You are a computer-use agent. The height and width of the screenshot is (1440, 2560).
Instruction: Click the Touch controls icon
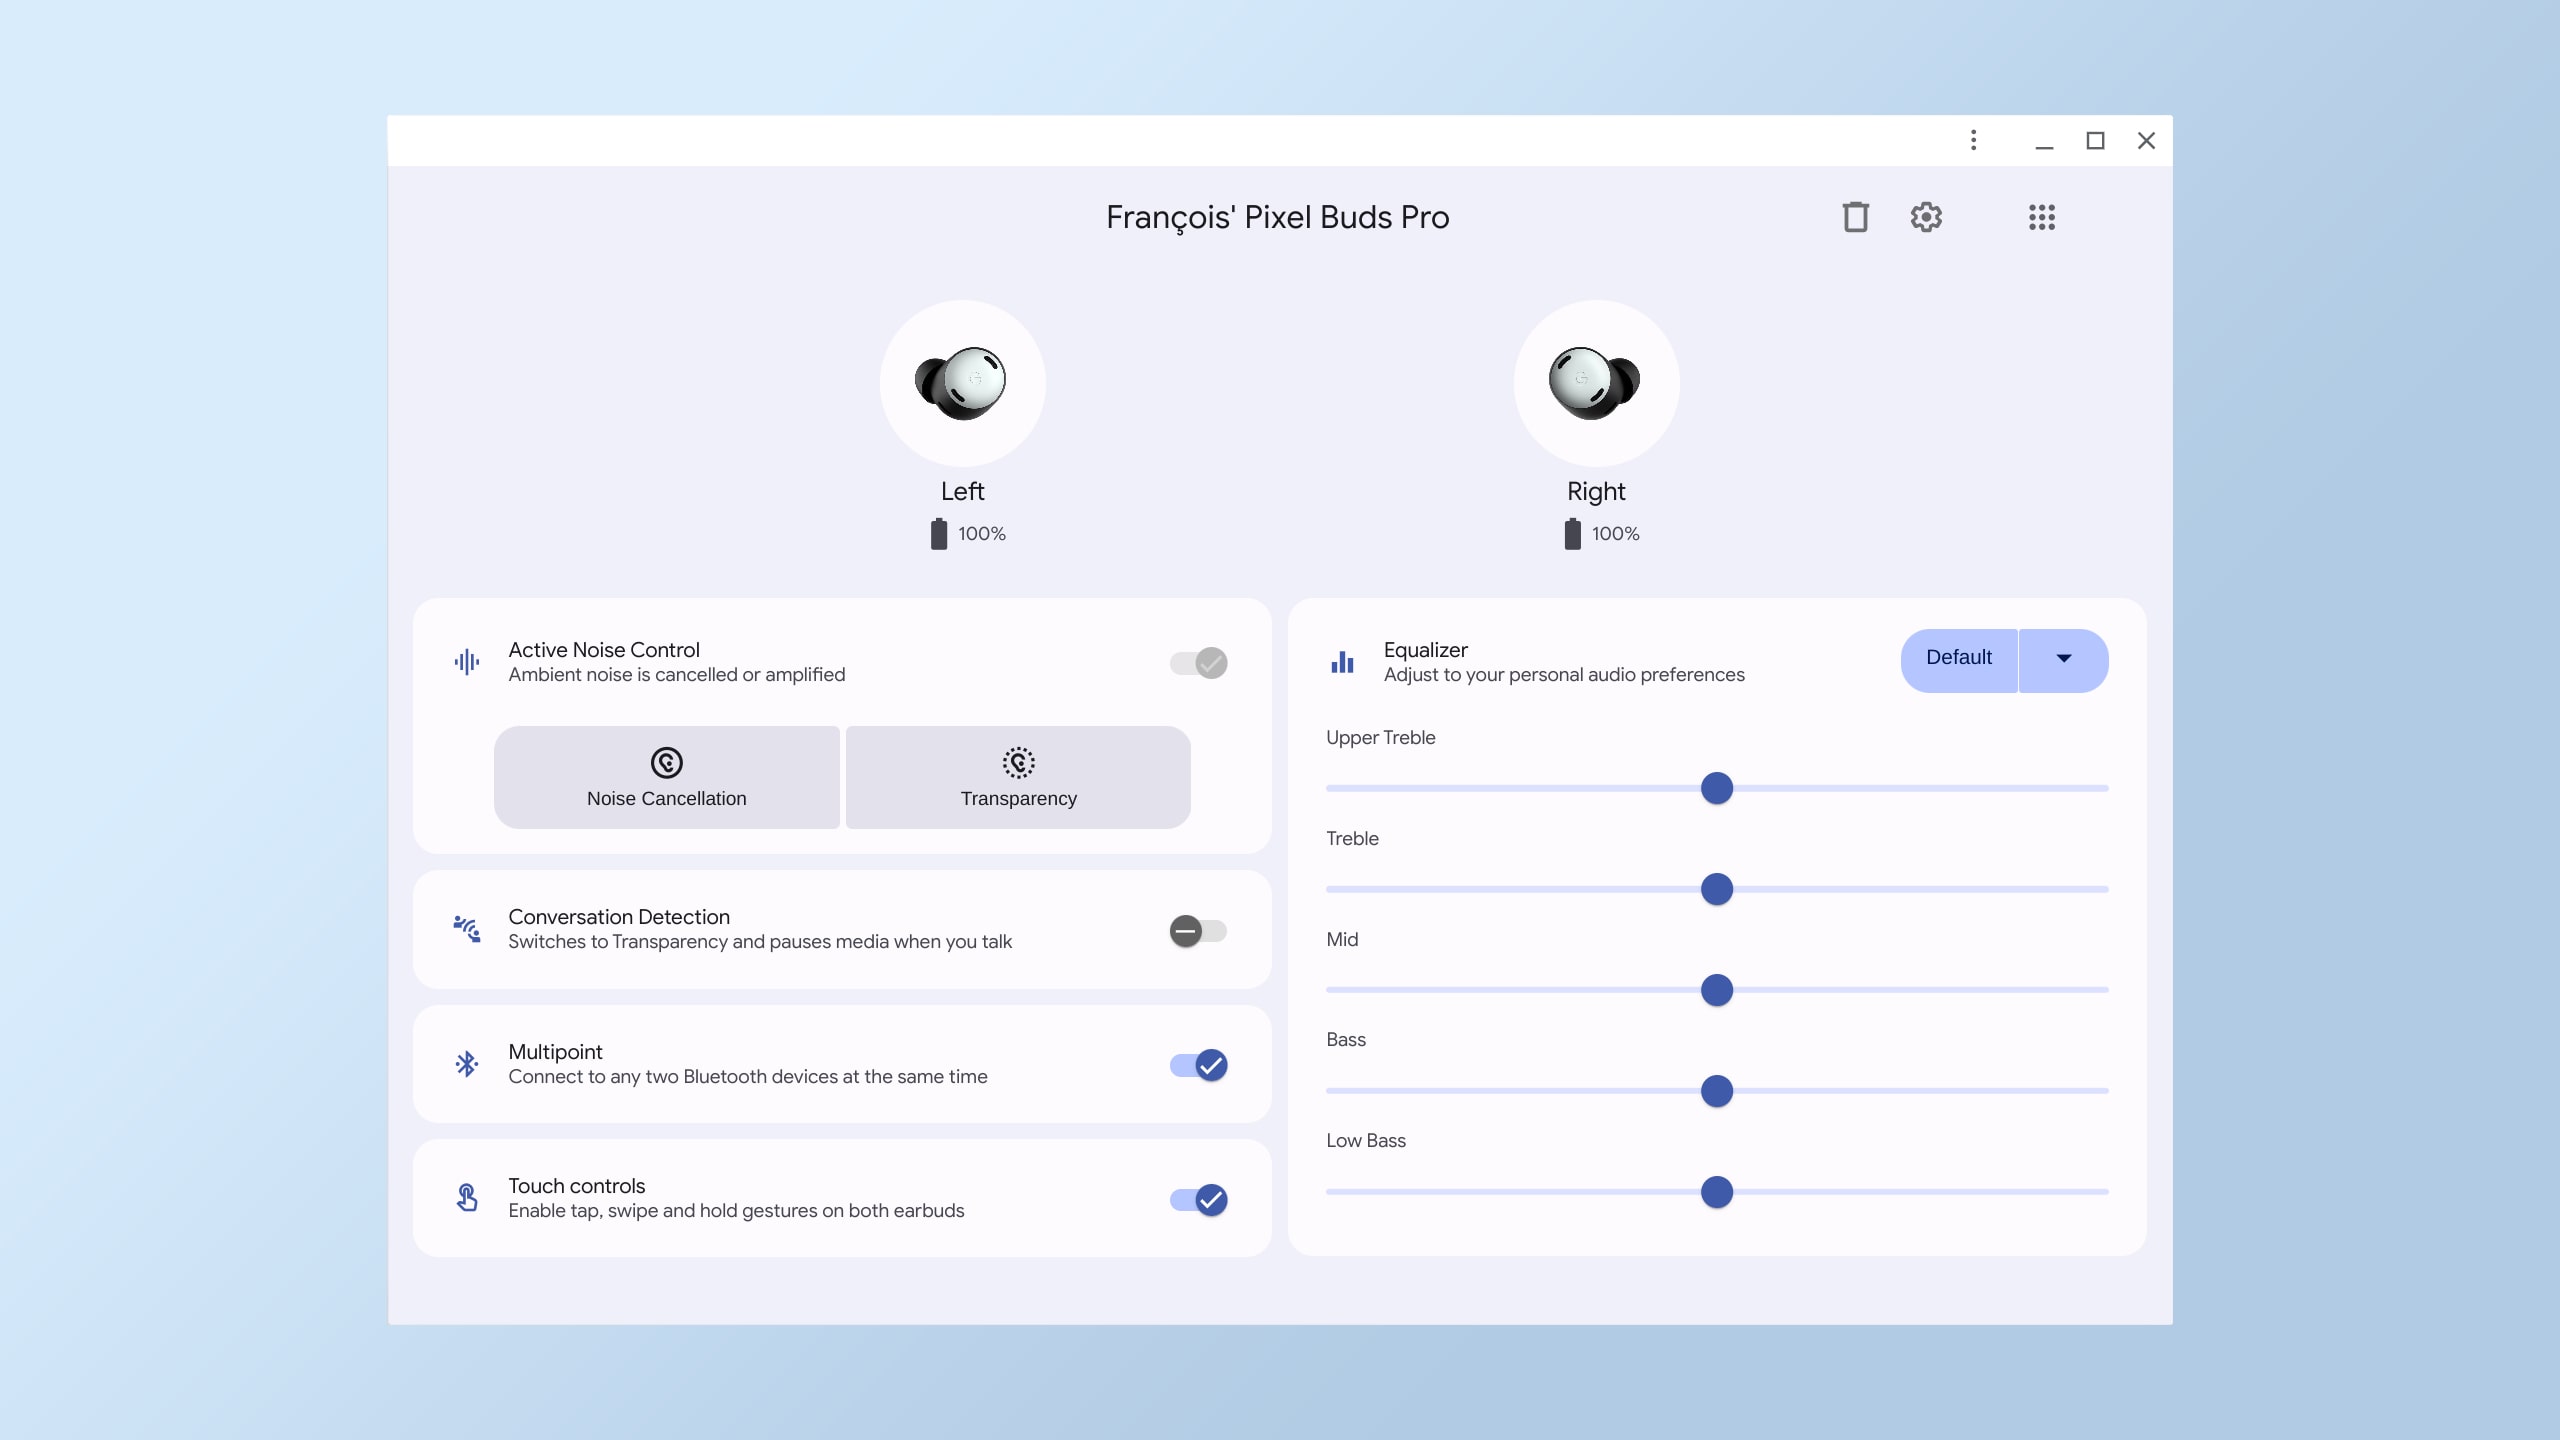(468, 1197)
